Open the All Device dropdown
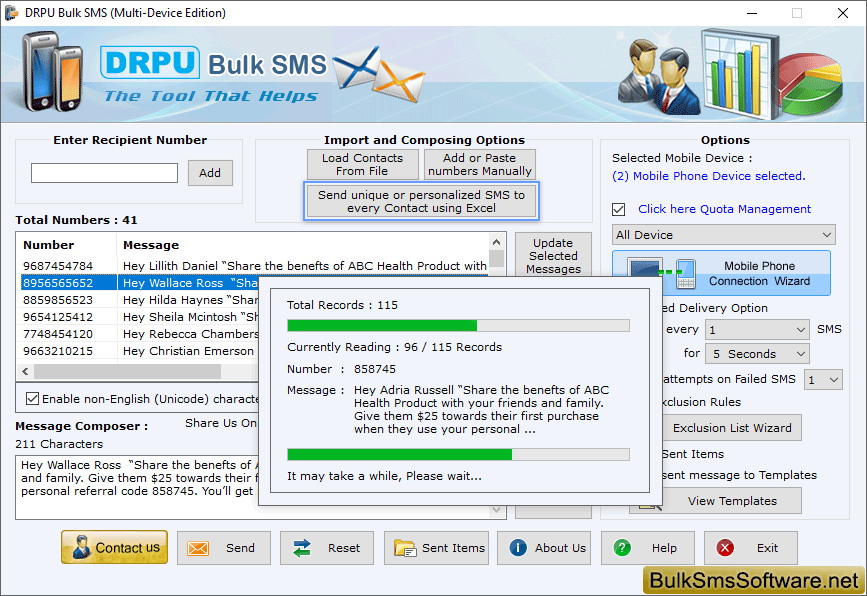Viewport: 867px width, 596px height. point(724,235)
